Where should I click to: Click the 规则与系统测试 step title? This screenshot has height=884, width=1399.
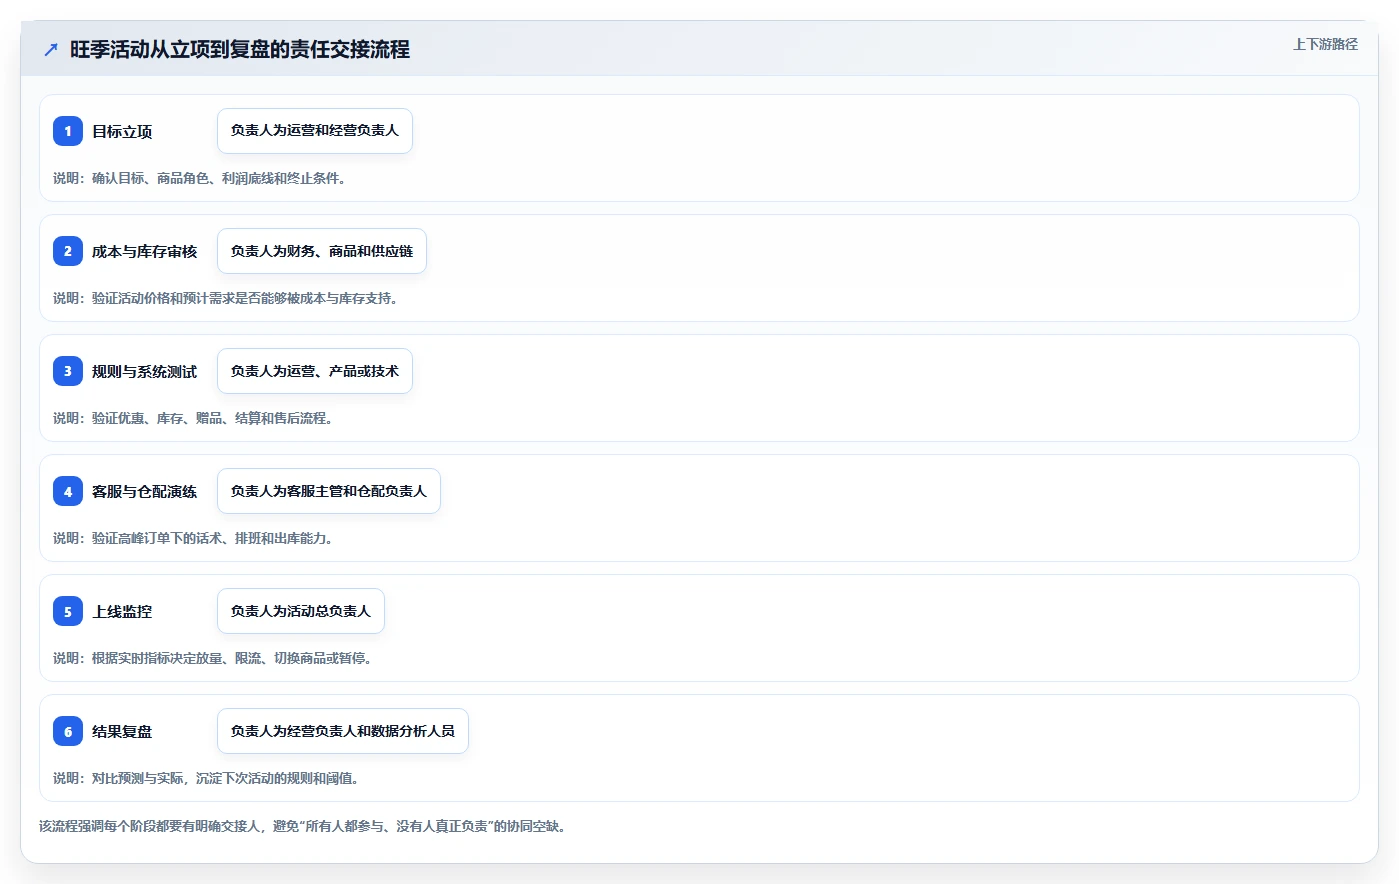pos(145,371)
